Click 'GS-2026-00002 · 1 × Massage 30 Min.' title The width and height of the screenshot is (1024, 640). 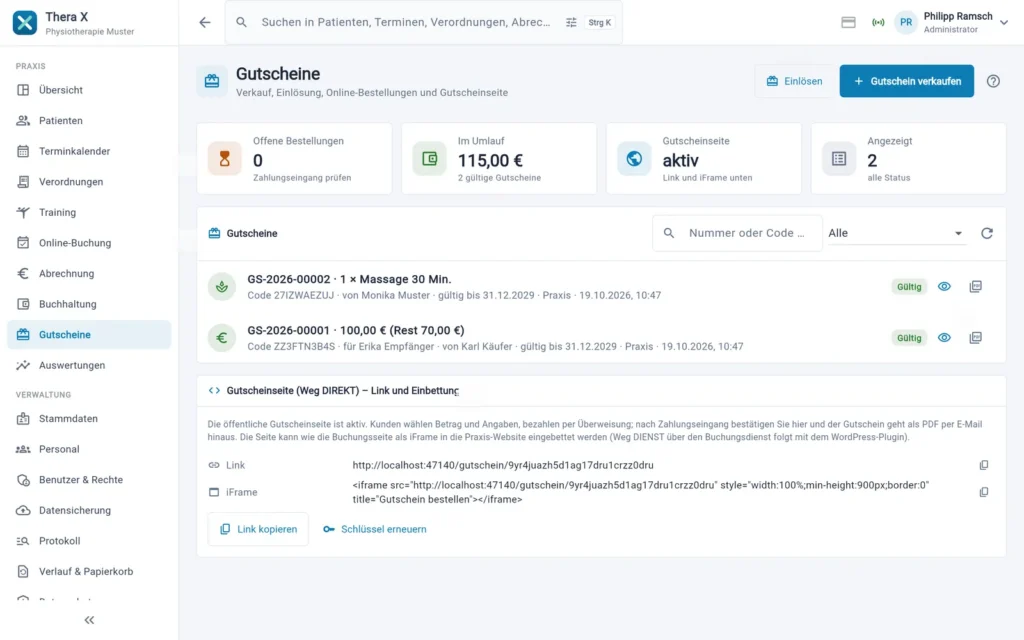pyautogui.click(x=349, y=280)
